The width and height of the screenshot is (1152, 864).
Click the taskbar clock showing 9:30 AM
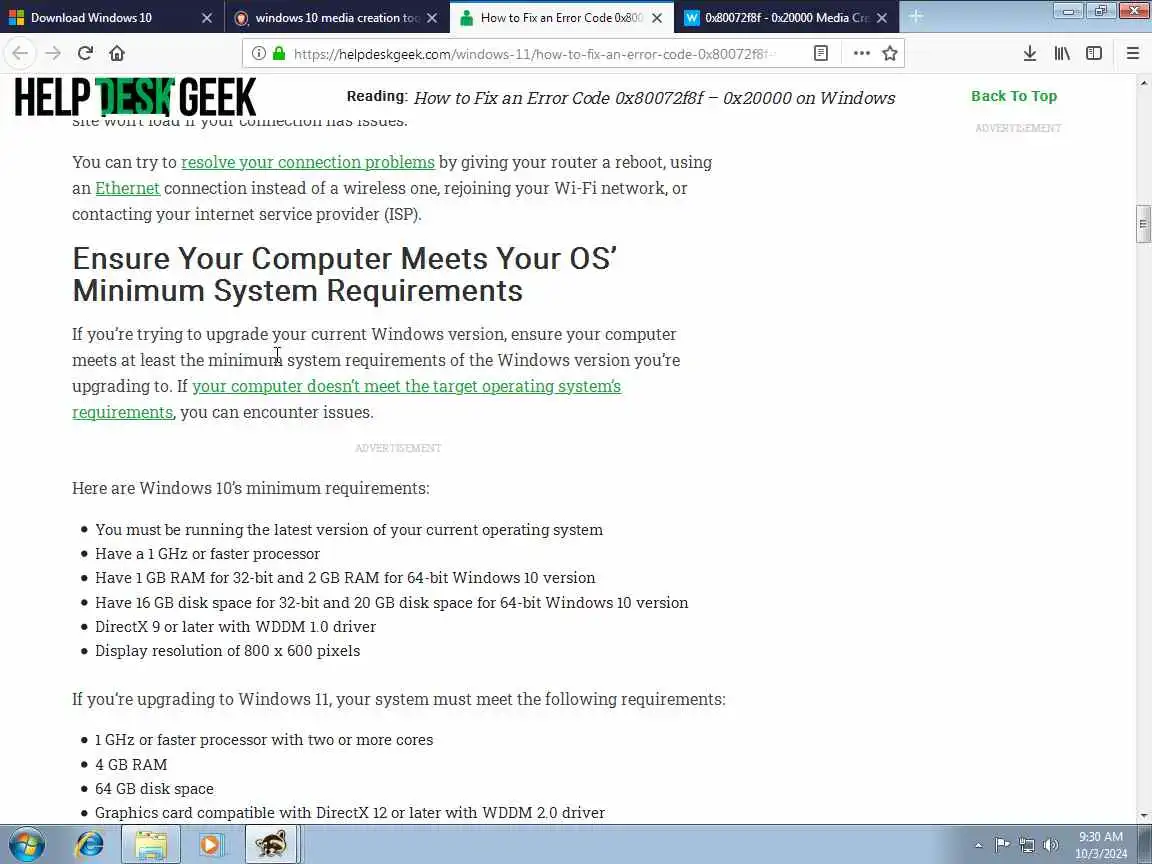click(x=1101, y=845)
